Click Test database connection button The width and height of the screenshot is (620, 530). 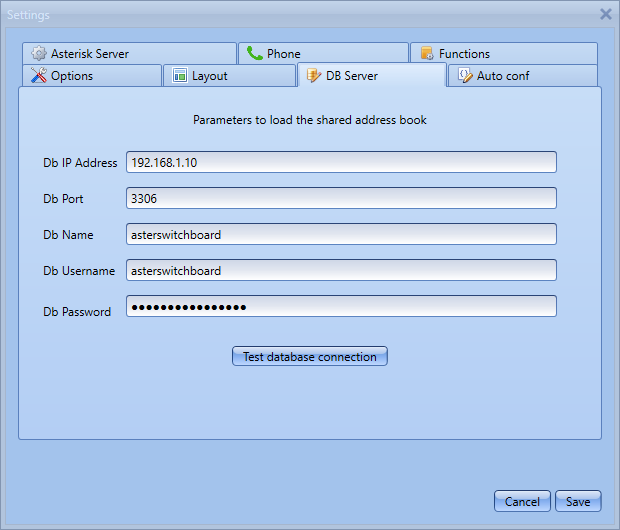(x=310, y=356)
